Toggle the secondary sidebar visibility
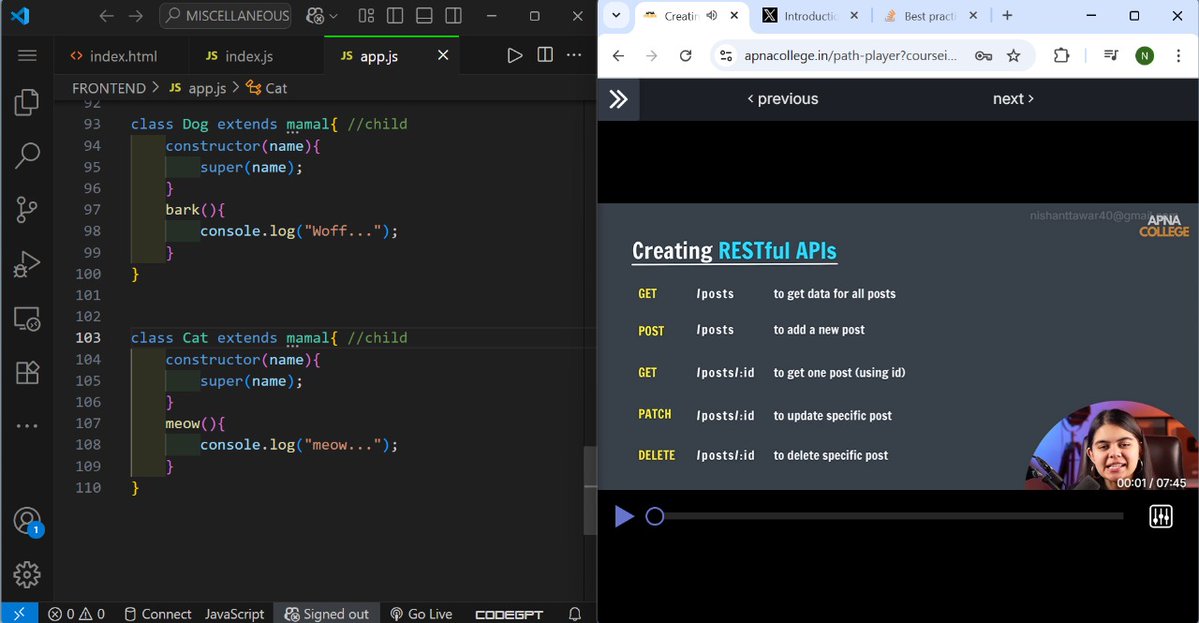The image size is (1199, 623). tap(453, 15)
